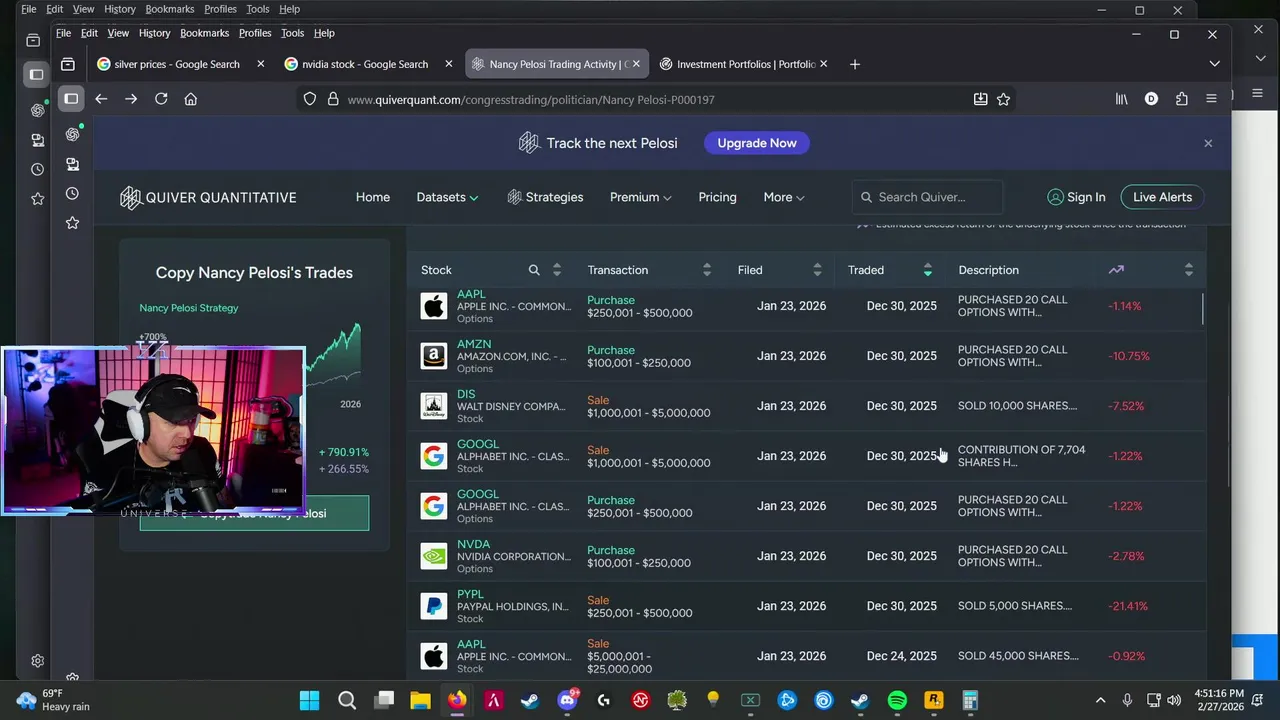The width and height of the screenshot is (1280, 720).
Task: Open the Library icon in inner browser toolbar
Action: [x=1121, y=99]
